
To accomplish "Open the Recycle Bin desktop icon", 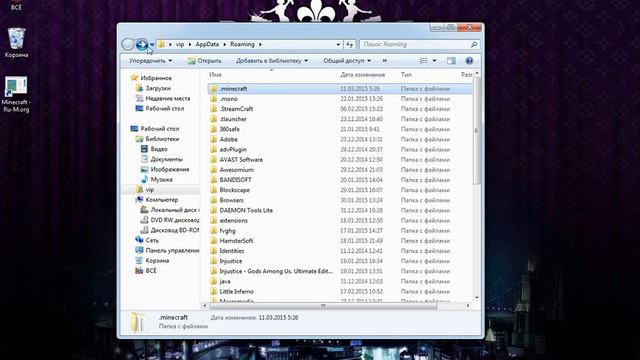I will click(16, 42).
